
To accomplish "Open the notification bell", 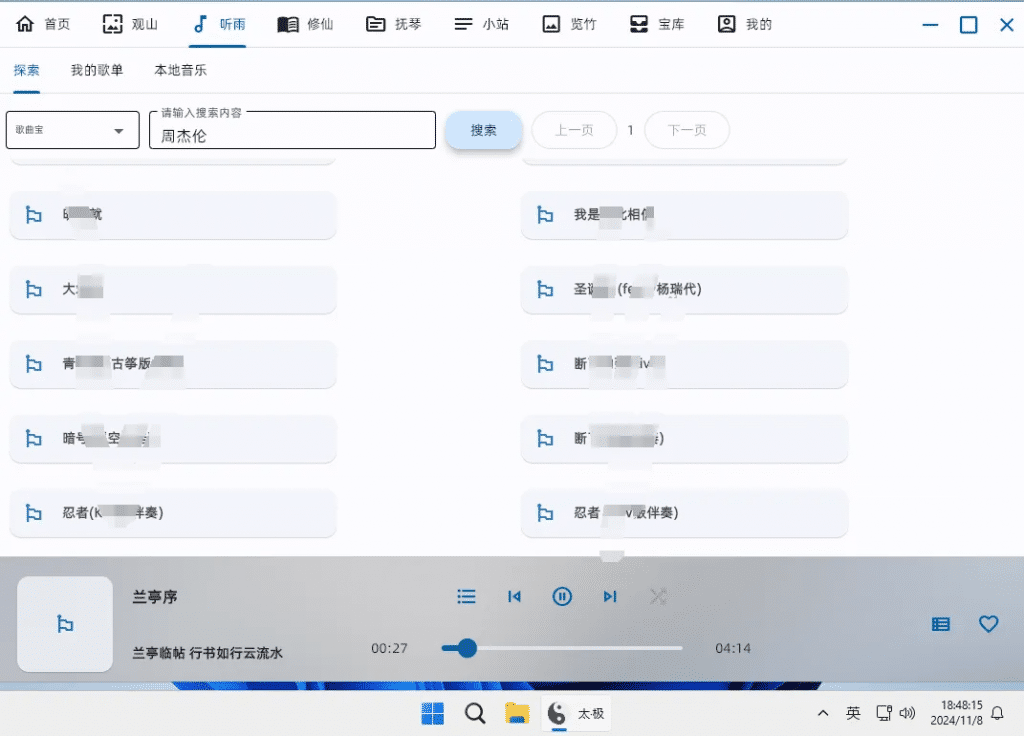I will (x=997, y=713).
